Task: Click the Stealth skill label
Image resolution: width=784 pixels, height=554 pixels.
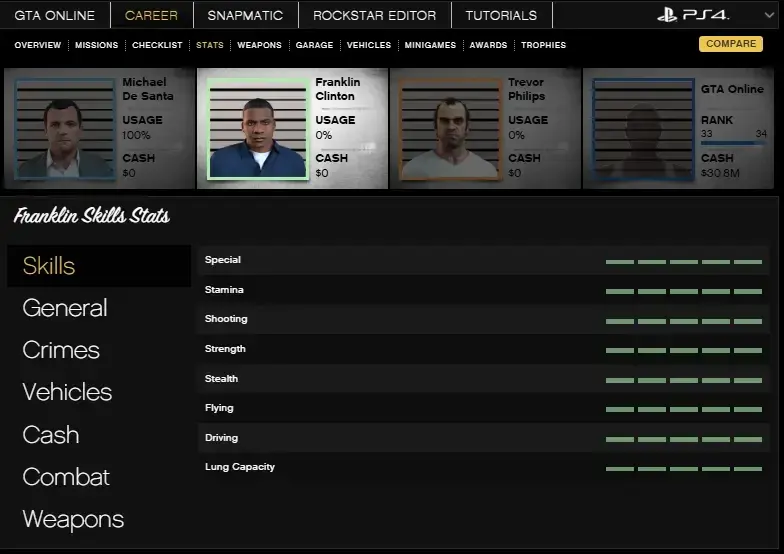Action: 221,378
